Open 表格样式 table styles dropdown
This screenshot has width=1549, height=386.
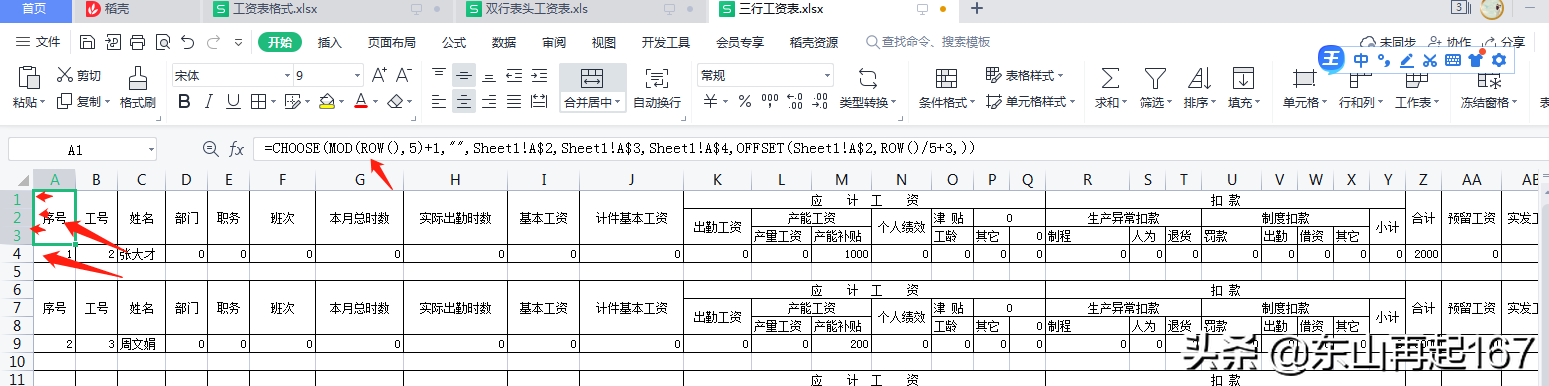[x=1024, y=75]
